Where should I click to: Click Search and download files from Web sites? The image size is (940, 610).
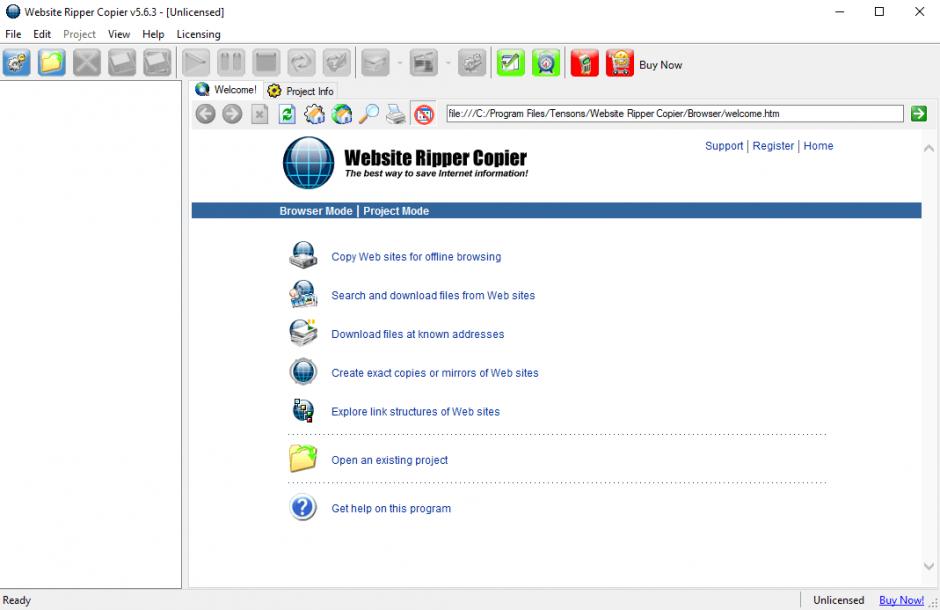[433, 295]
